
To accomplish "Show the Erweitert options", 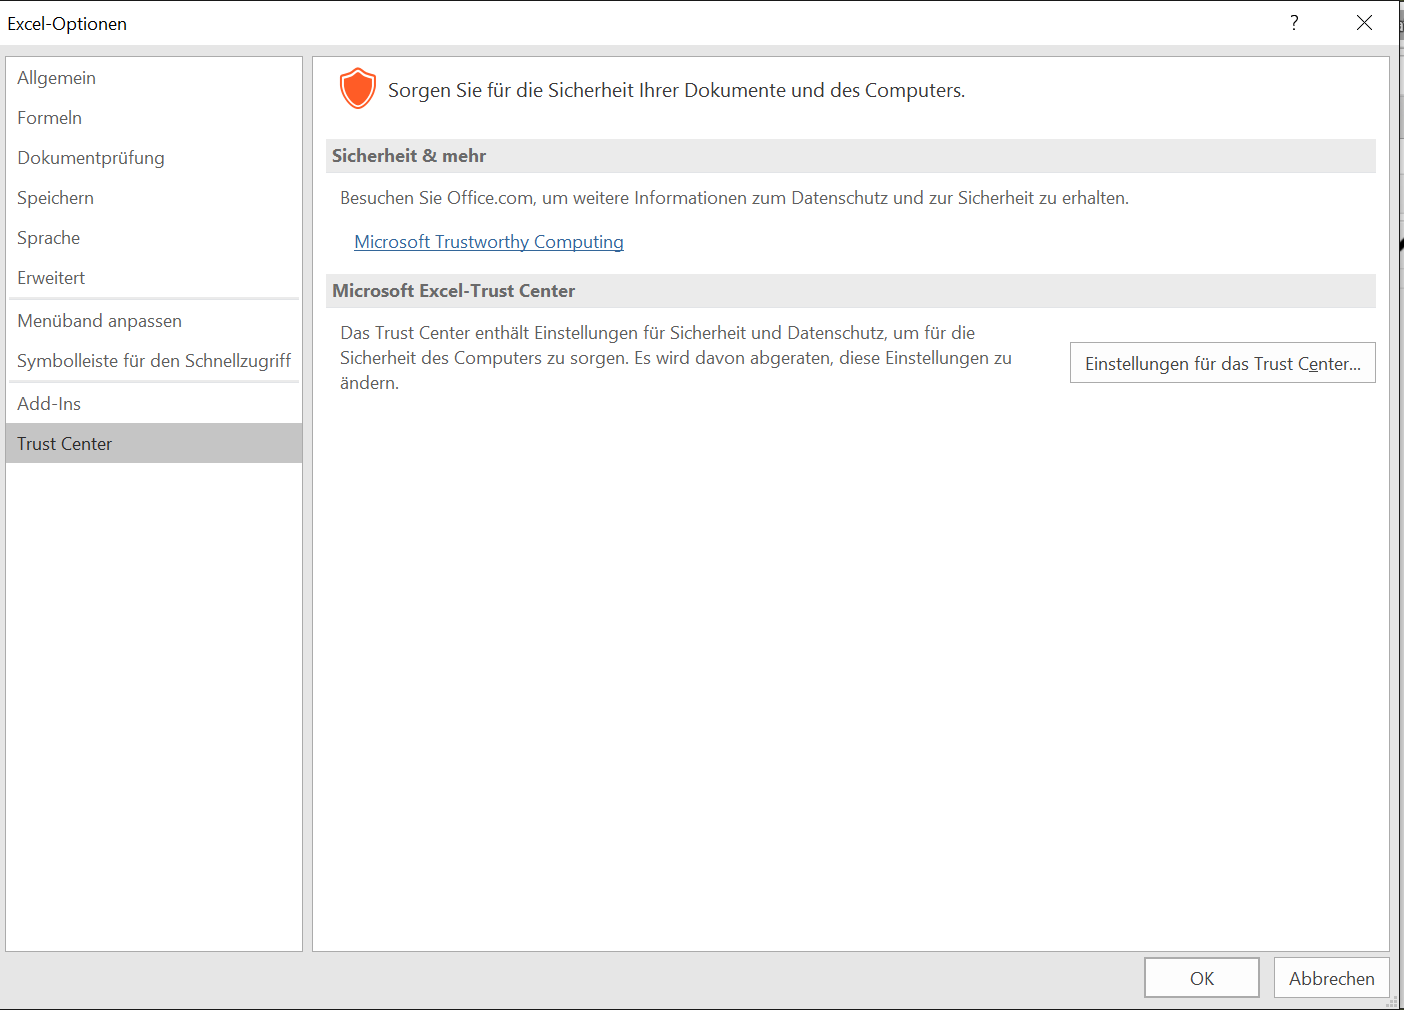I will tap(154, 278).
